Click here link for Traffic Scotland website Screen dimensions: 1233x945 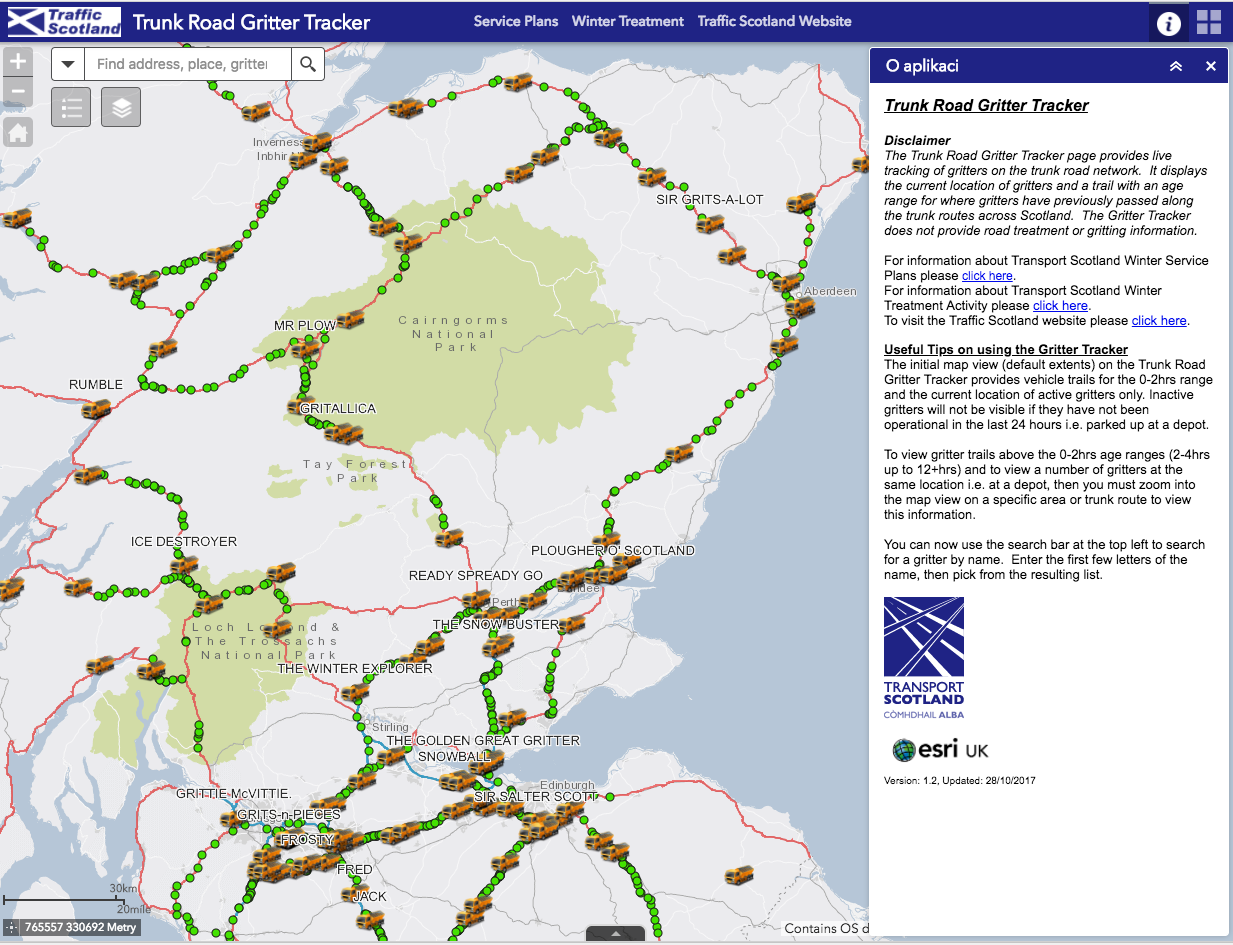(1159, 321)
